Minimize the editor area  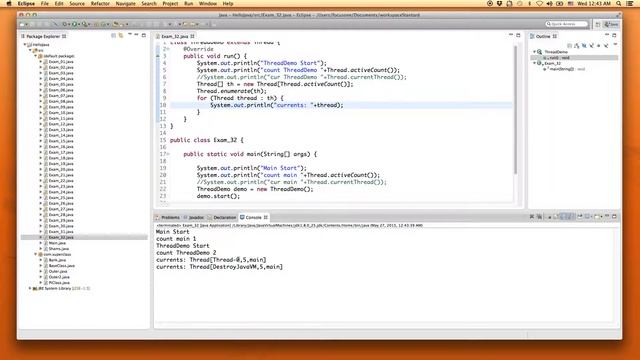(x=511, y=36)
